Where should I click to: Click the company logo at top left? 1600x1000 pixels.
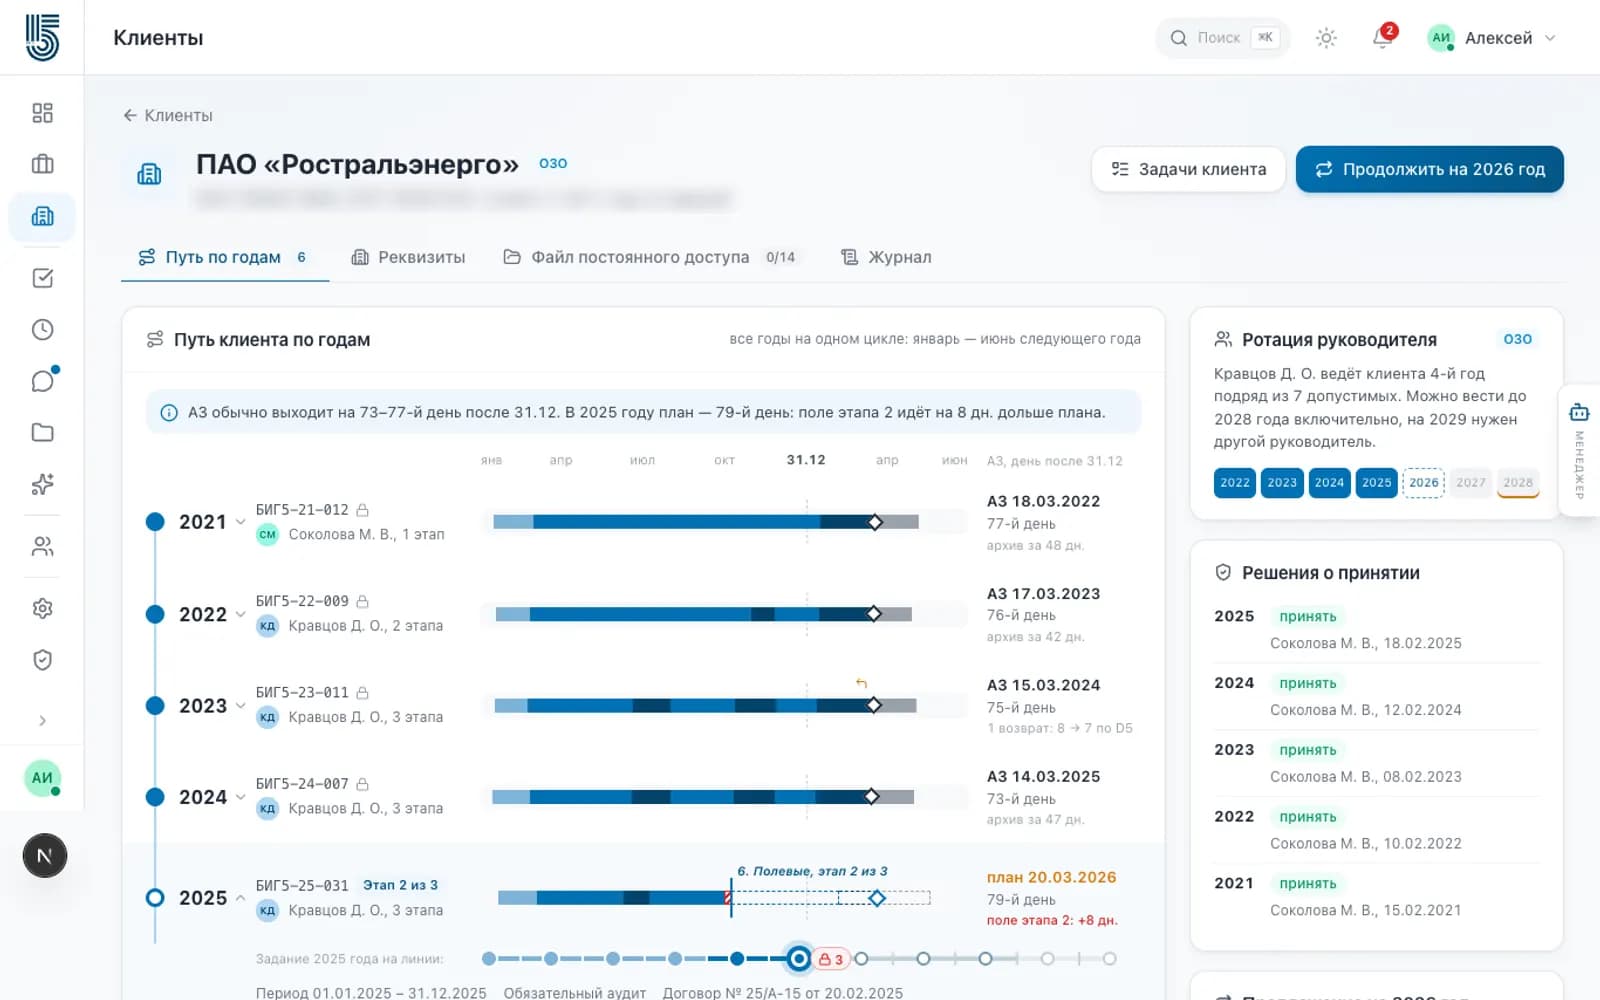coord(42,37)
